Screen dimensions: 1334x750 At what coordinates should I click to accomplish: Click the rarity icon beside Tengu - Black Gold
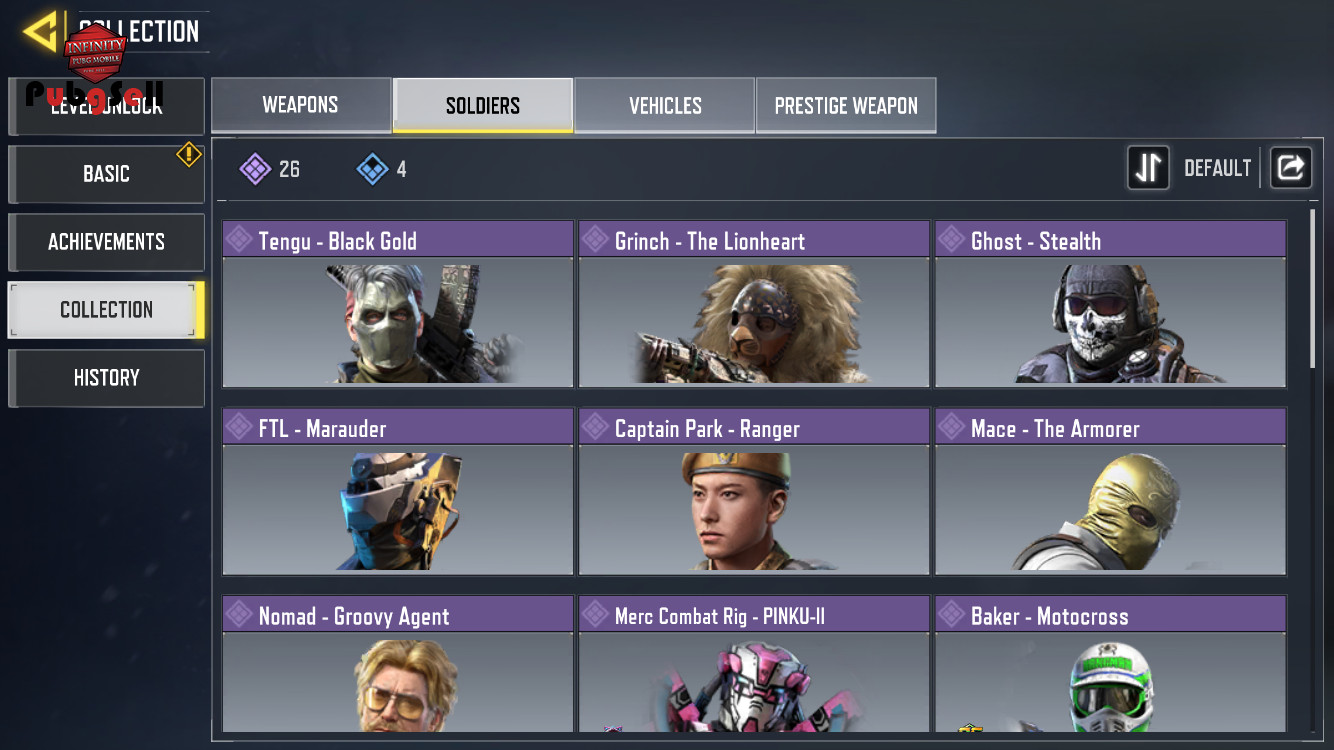coord(239,239)
